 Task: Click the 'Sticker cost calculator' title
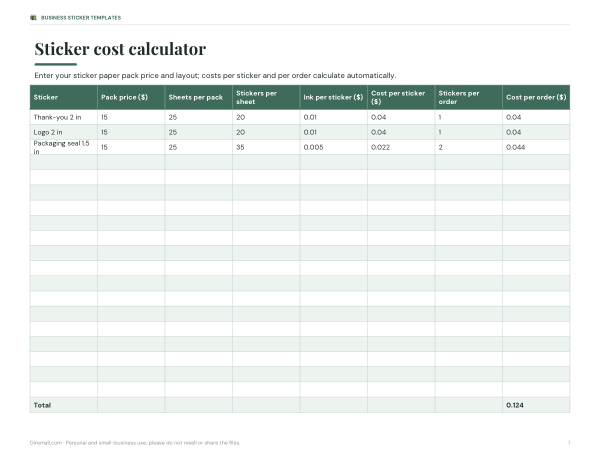click(120, 49)
